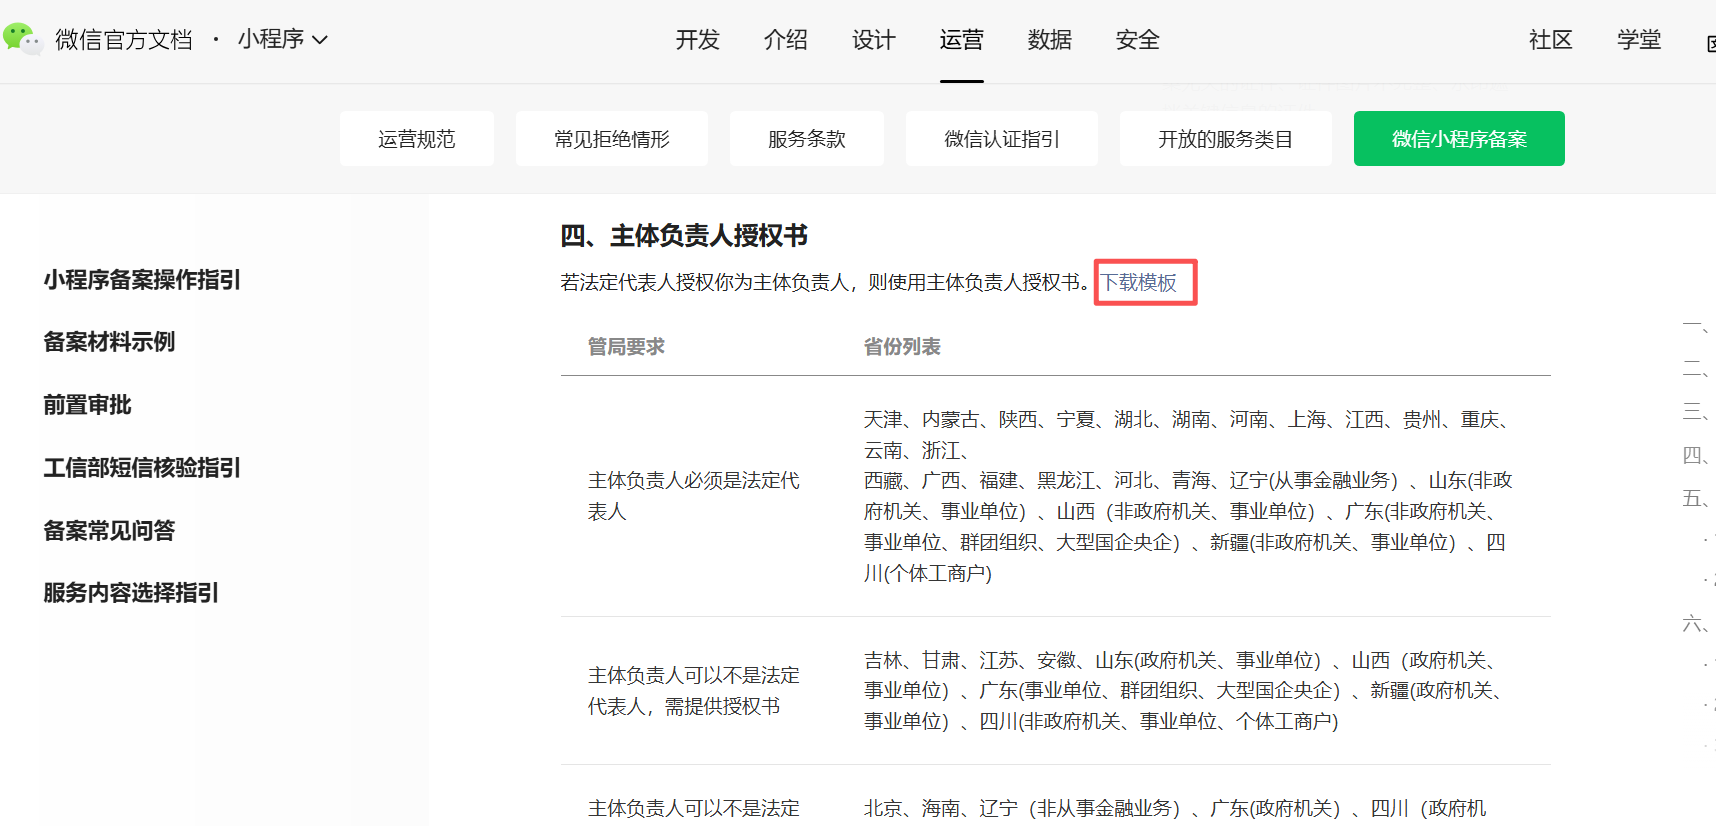Screen dimensions: 1716x826
Task: Jump to section 四 in right outline
Action: click(x=1695, y=456)
